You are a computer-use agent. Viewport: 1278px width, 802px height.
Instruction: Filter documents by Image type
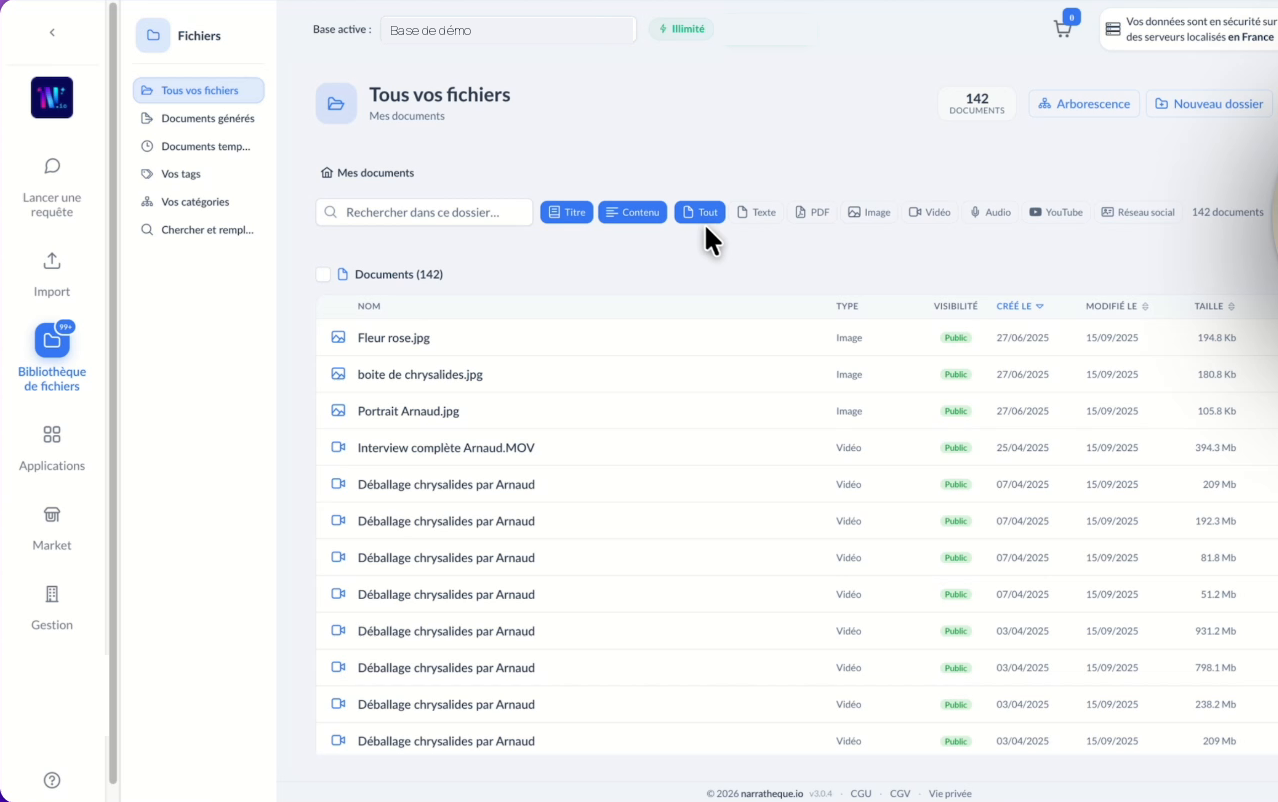tap(869, 212)
